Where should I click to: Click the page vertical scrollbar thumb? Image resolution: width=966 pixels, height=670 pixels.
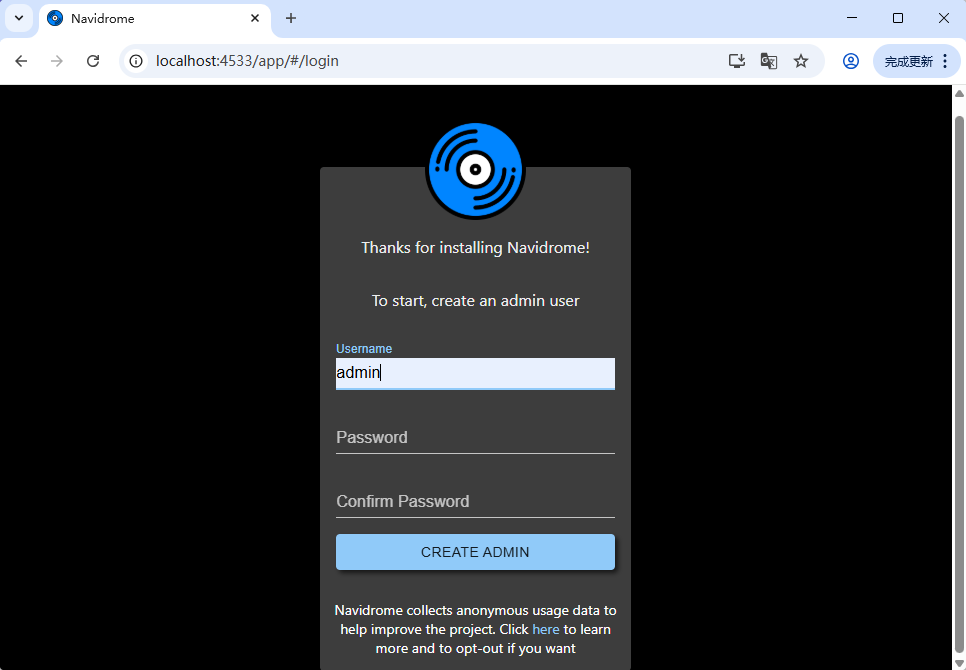tap(959, 382)
